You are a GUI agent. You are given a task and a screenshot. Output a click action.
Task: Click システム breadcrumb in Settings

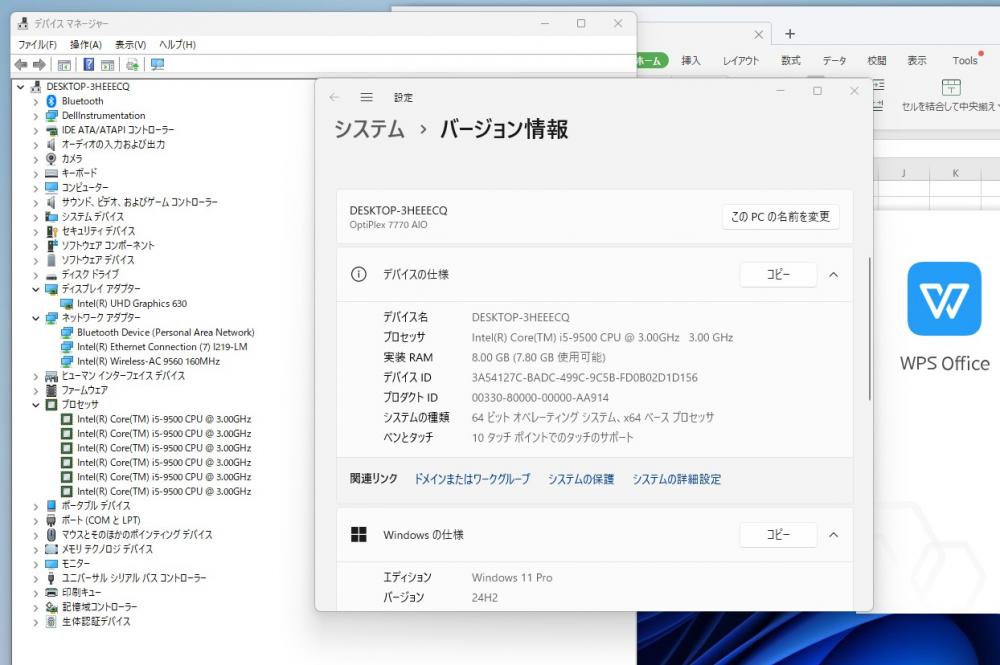[369, 129]
